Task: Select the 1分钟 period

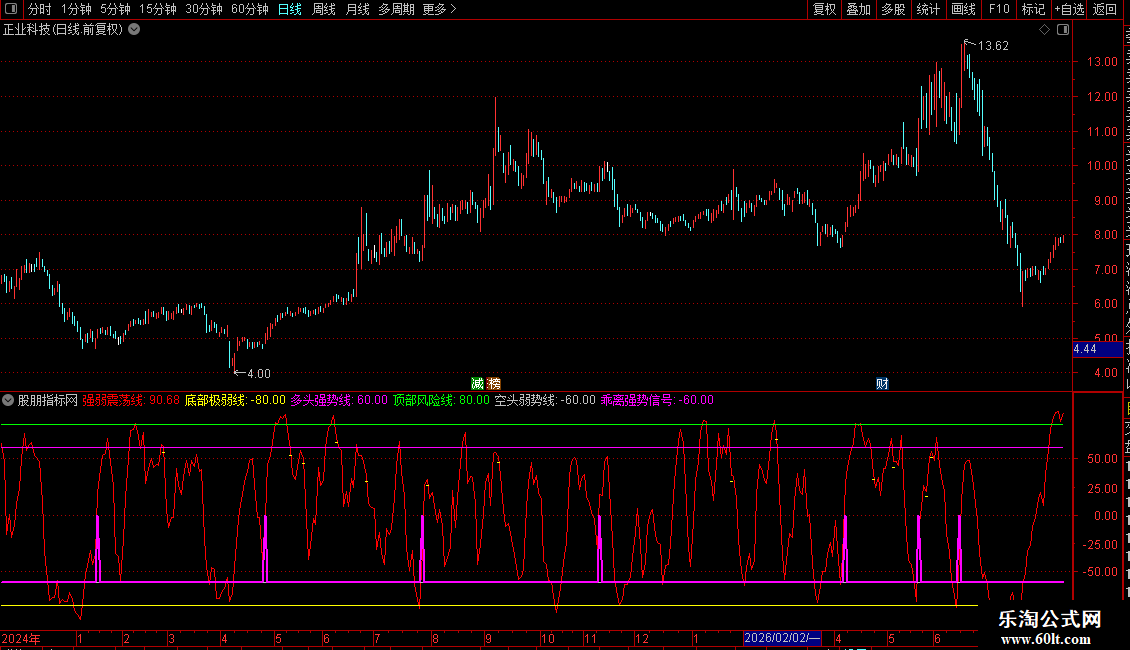Action: pos(76,9)
